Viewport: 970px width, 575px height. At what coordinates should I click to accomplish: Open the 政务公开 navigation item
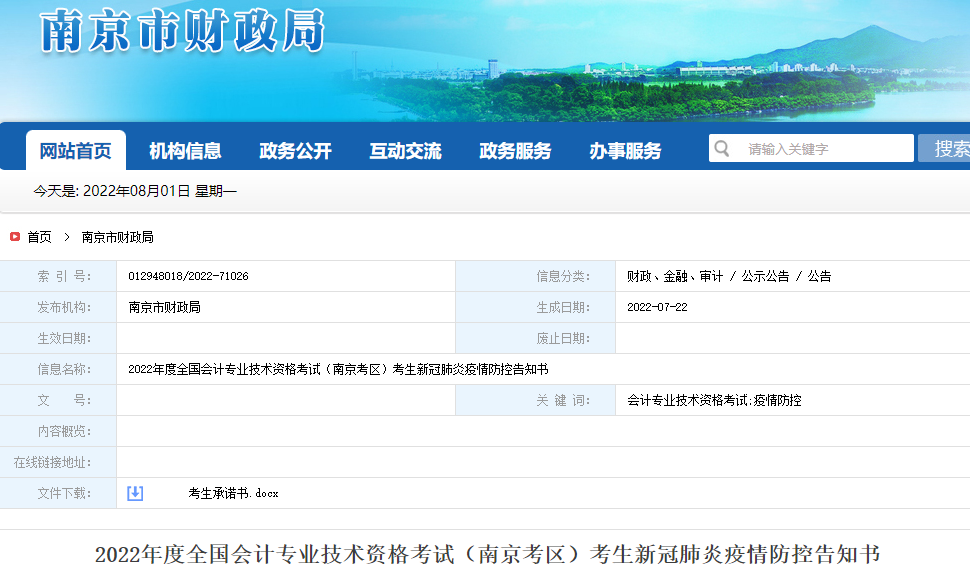[295, 151]
